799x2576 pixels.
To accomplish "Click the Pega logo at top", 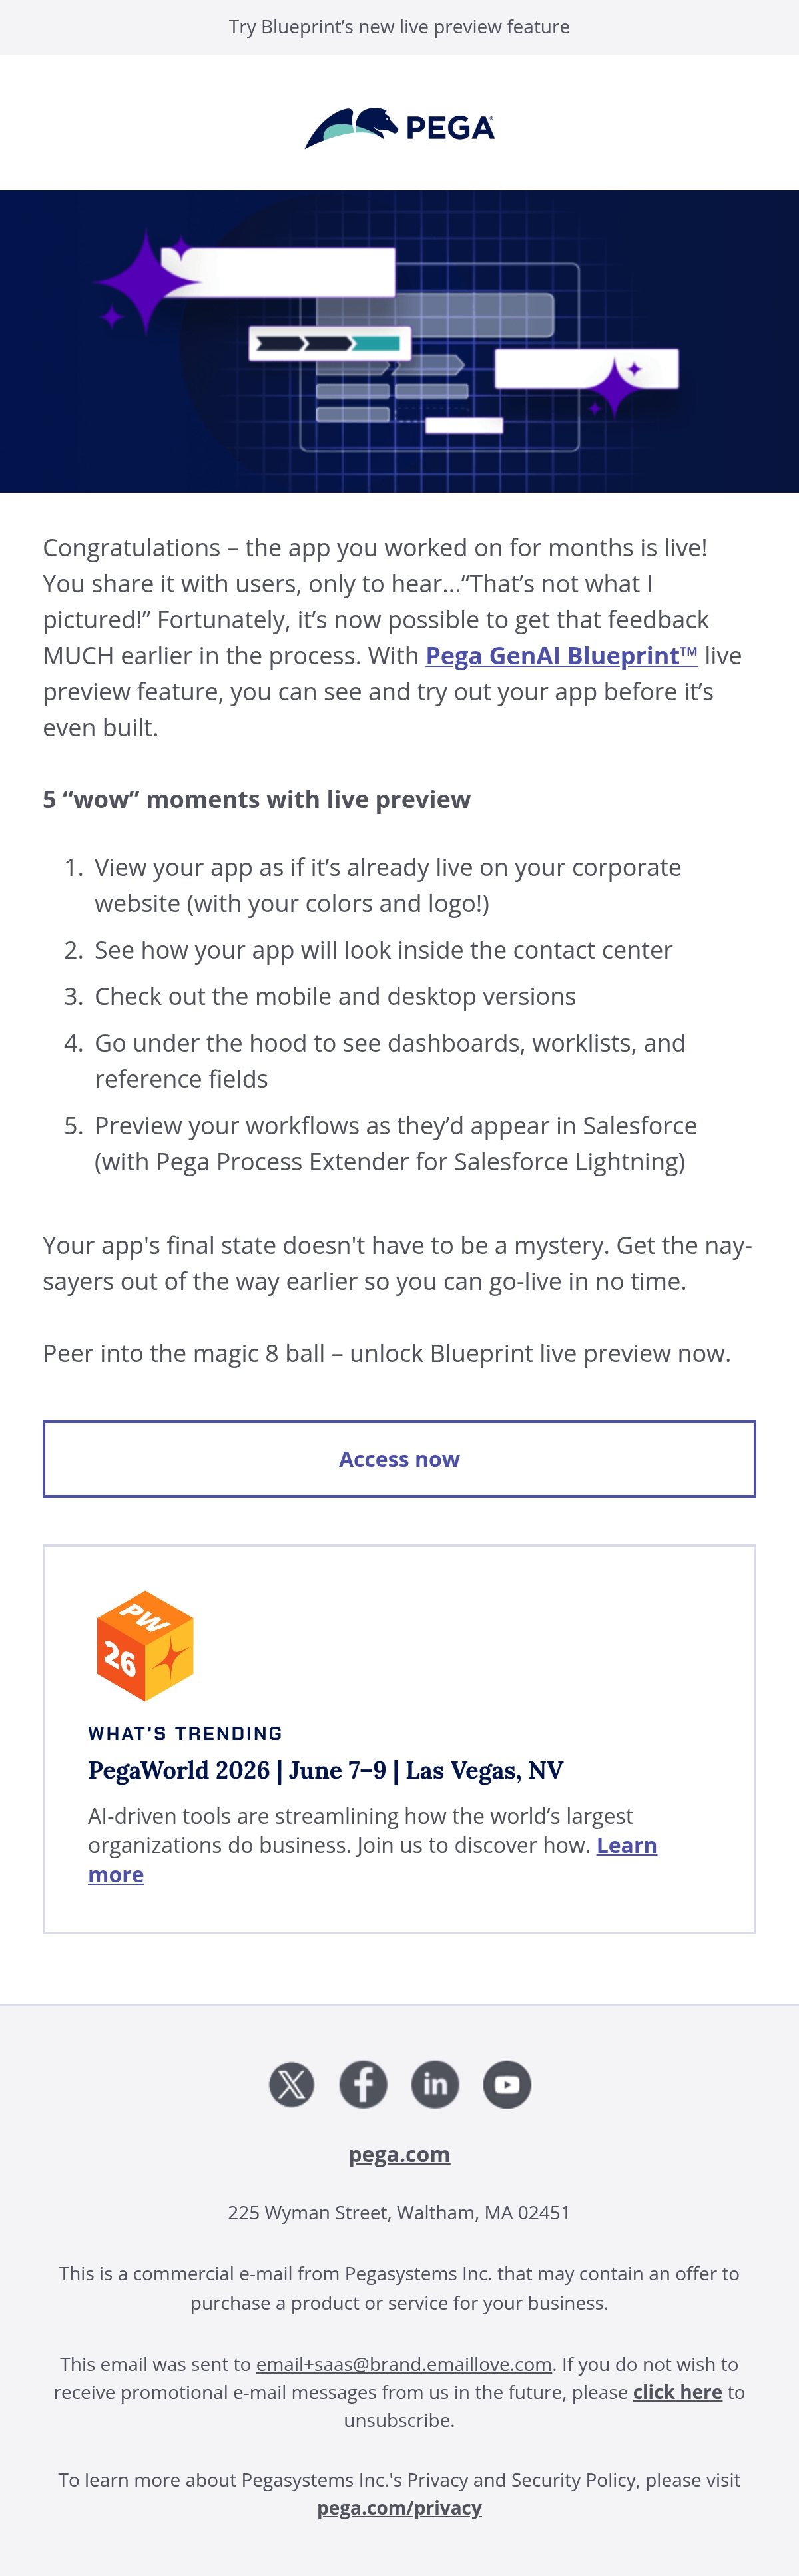I will coord(399,128).
